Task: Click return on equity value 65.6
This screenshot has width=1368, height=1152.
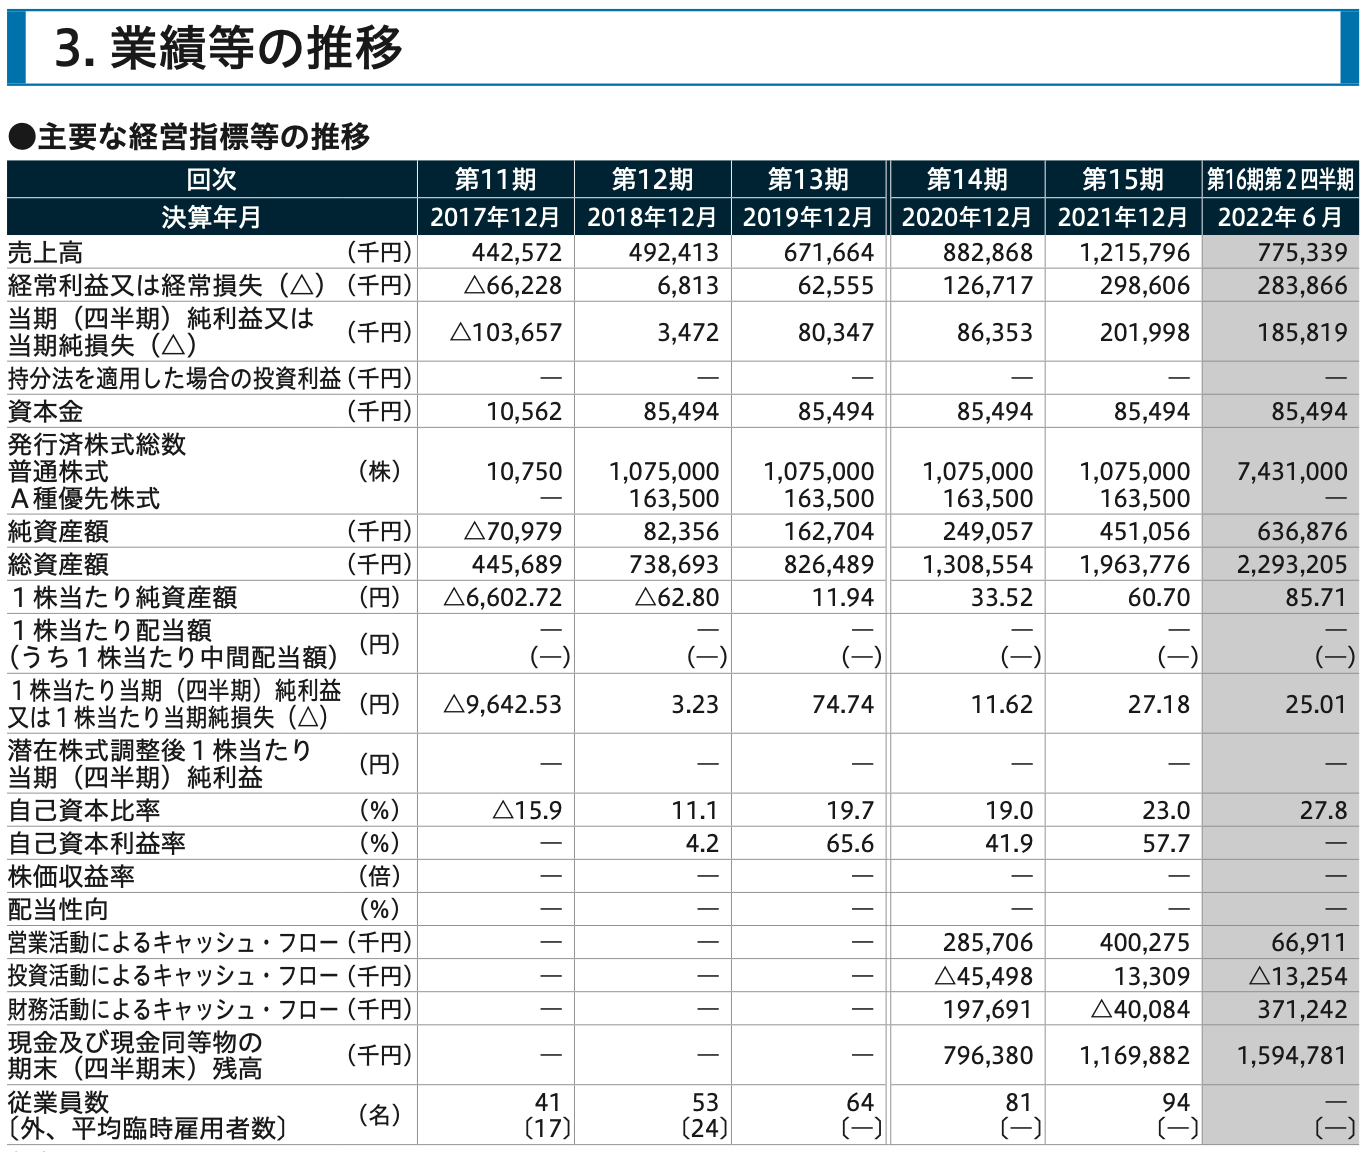Action: (x=850, y=843)
